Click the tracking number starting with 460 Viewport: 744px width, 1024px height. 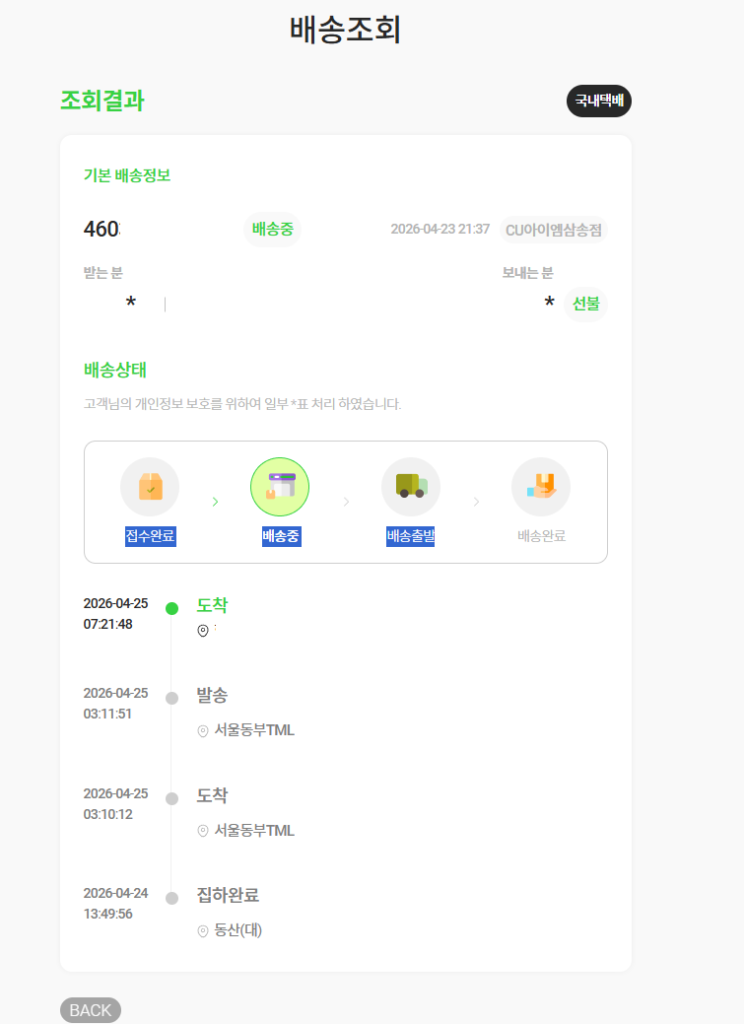[101, 229]
